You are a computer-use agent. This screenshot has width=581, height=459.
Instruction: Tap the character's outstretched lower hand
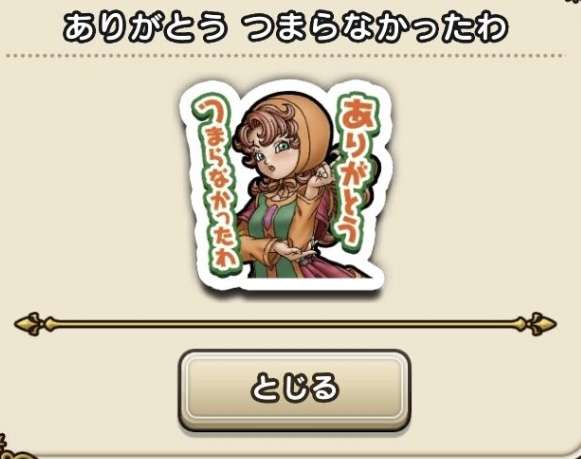click(295, 253)
